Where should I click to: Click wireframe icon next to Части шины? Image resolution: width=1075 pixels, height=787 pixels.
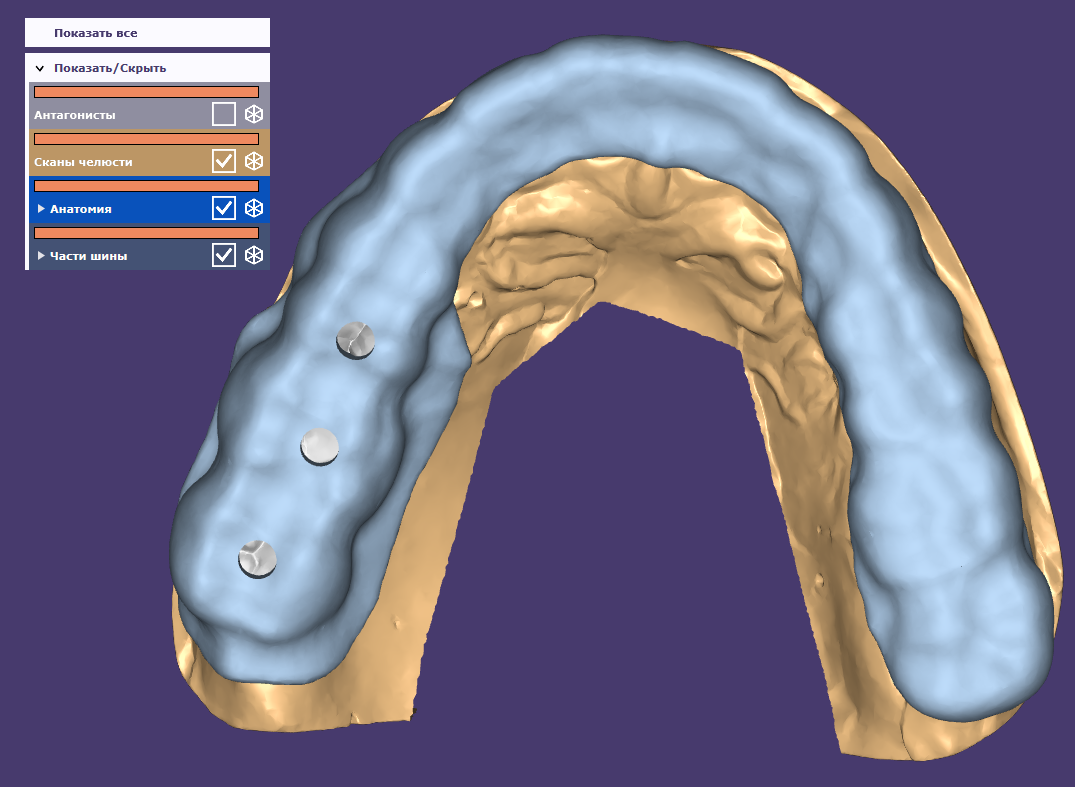[254, 255]
